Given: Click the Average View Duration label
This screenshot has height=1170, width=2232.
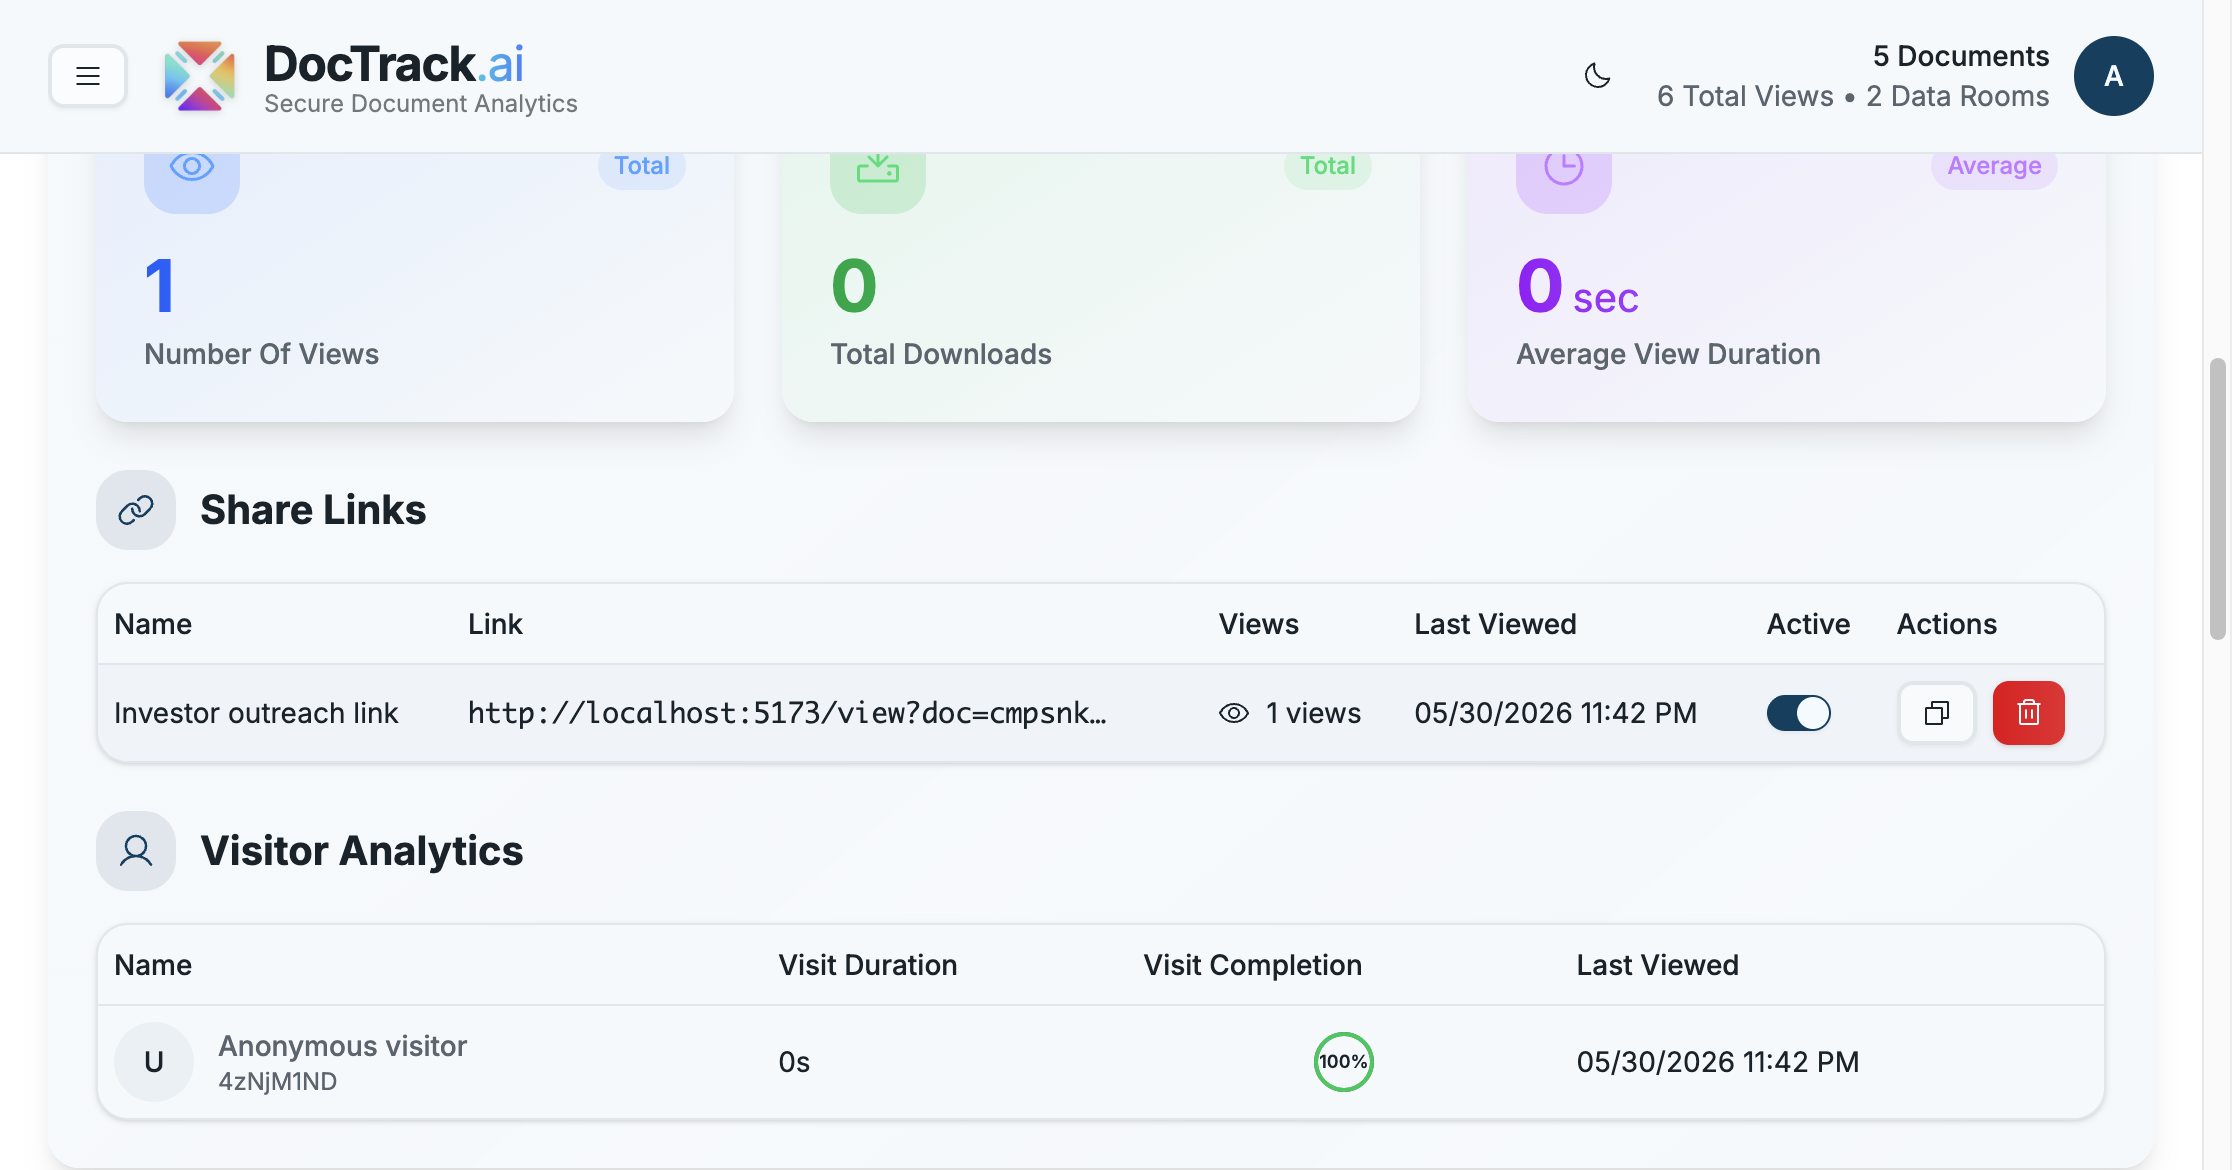Looking at the screenshot, I should (1668, 354).
